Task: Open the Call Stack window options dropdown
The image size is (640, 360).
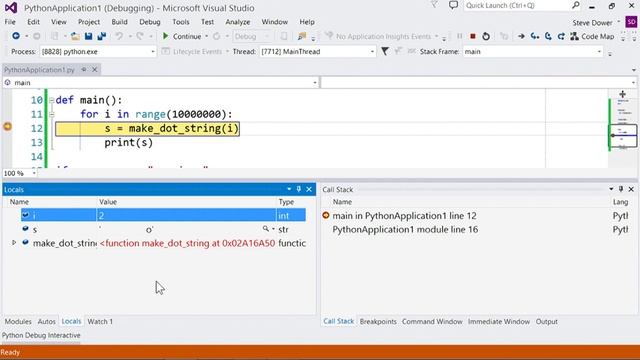Action: (611, 189)
